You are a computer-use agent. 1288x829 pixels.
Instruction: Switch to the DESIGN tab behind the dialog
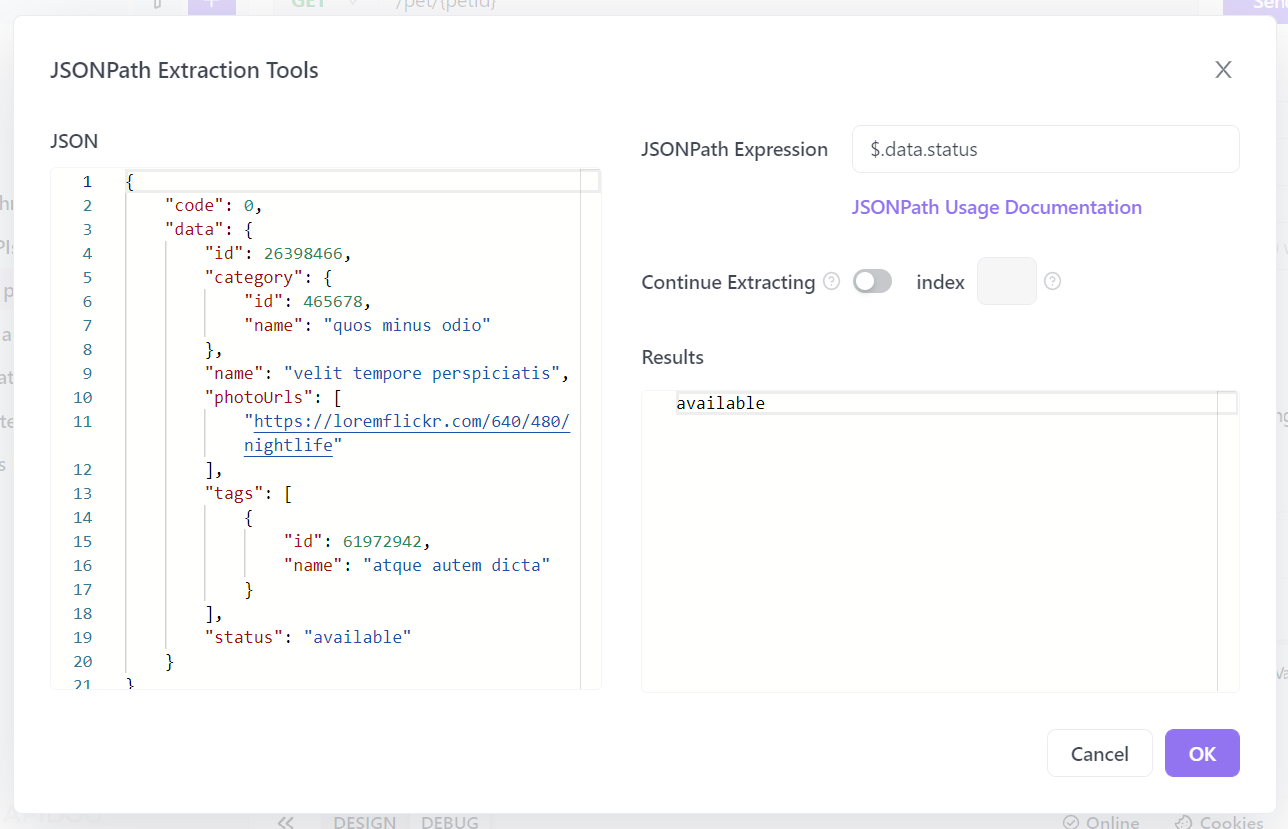click(365, 822)
